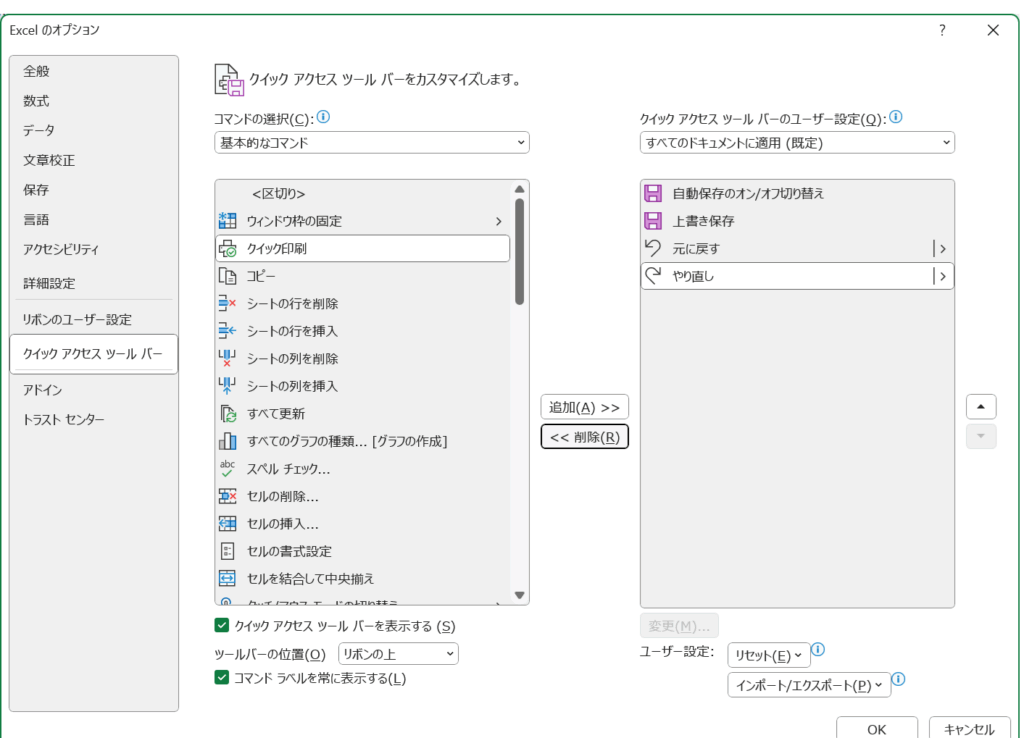Select the <区切り> separator entry
This screenshot has width=1024, height=738.
[x=362, y=193]
